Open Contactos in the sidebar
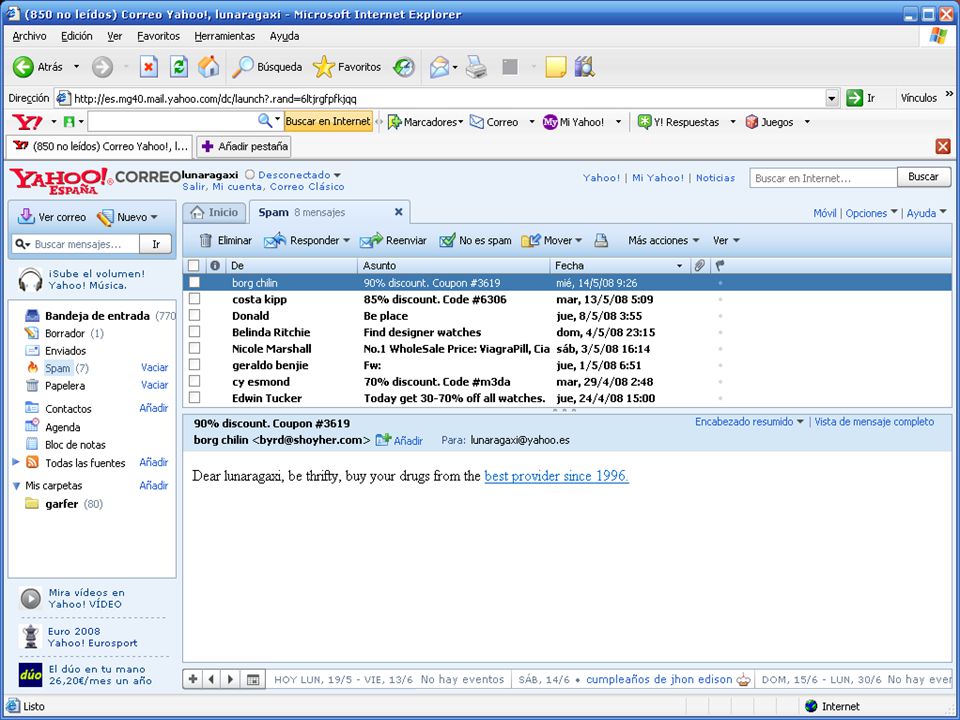 click(x=68, y=408)
